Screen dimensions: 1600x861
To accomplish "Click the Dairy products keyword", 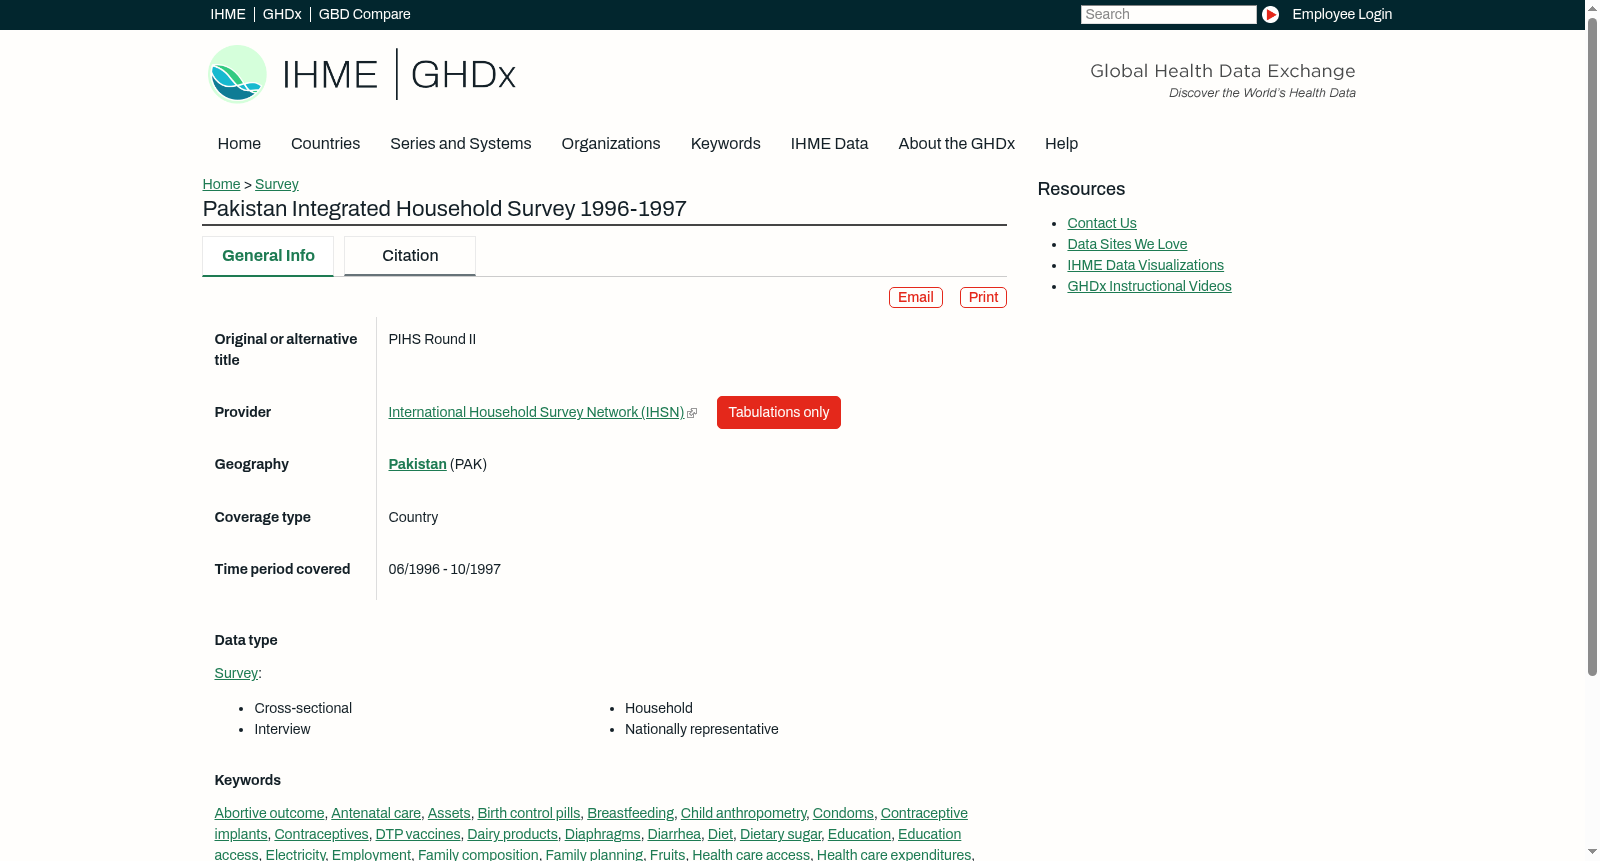I will point(512,834).
